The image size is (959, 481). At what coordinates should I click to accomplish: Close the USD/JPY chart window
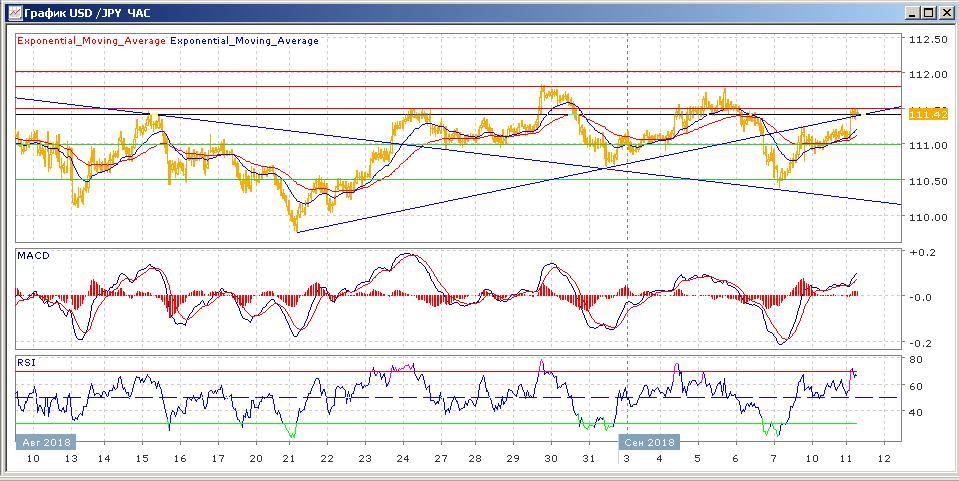click(946, 12)
